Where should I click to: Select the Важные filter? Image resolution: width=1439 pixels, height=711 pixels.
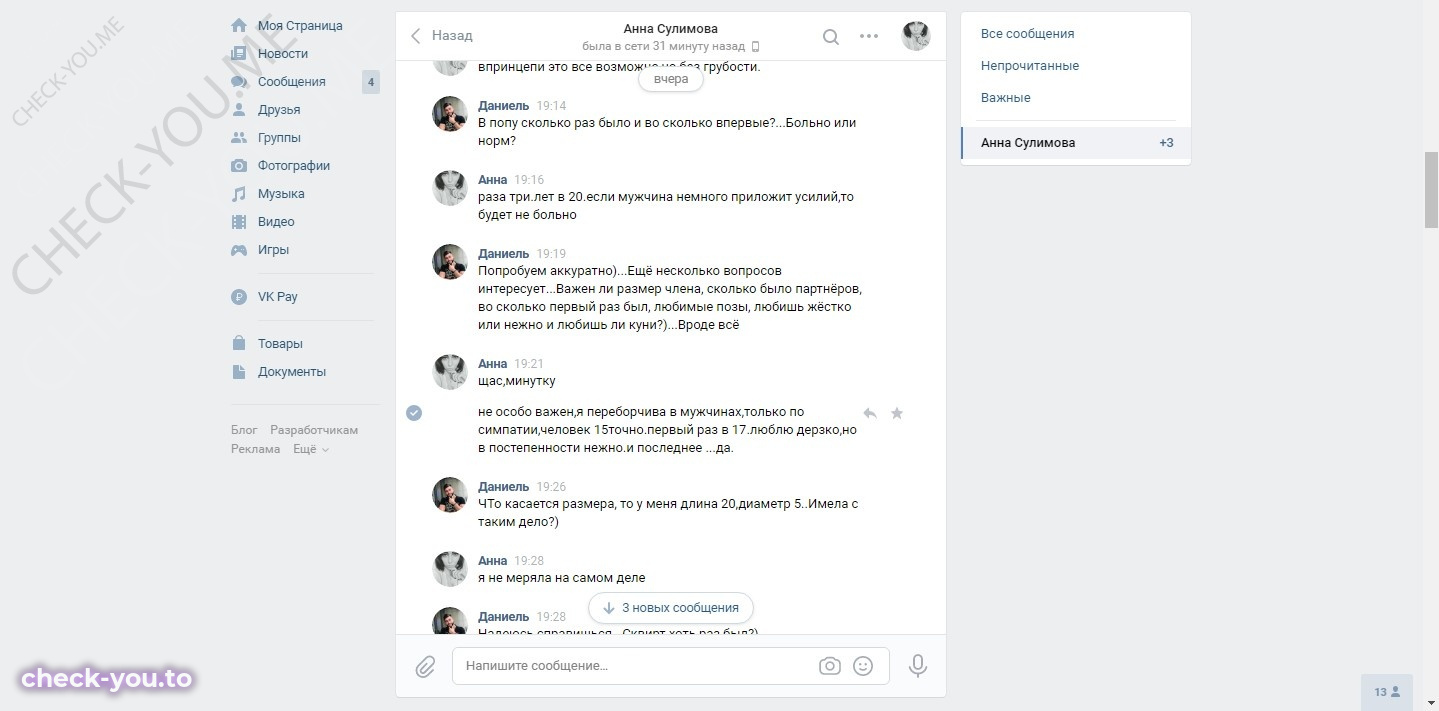1076,97
